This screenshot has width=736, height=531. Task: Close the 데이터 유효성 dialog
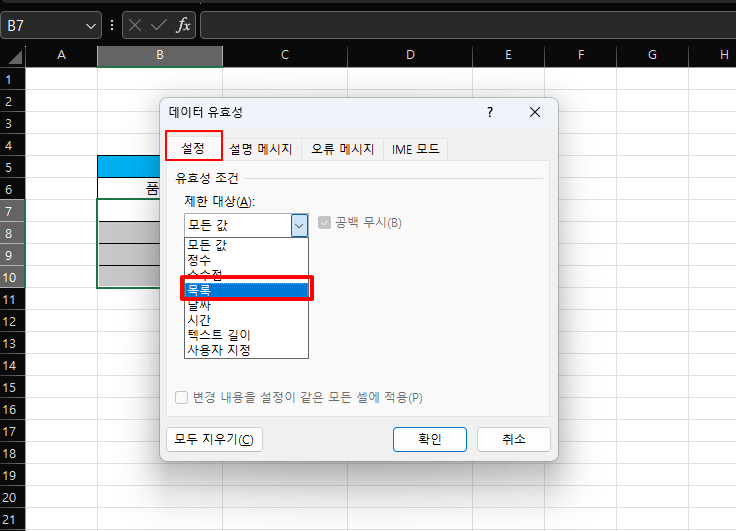pyautogui.click(x=535, y=112)
